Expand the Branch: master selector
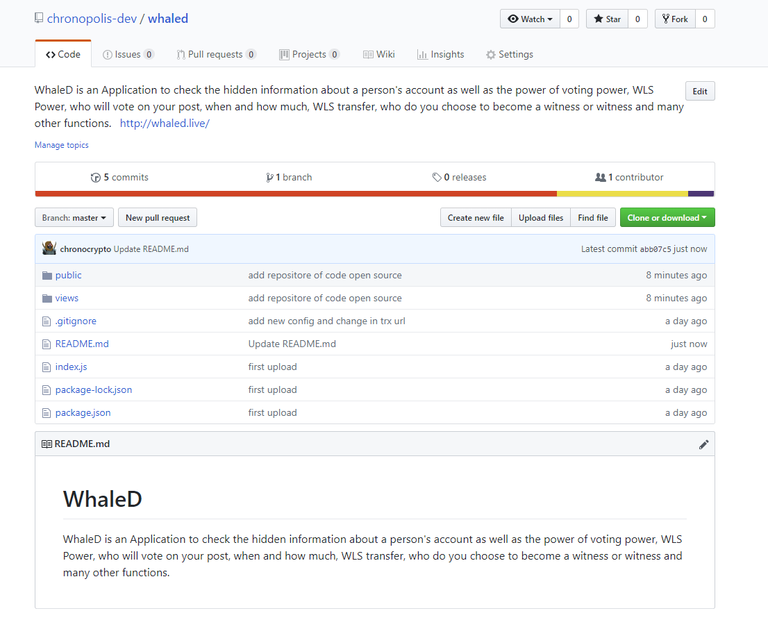The width and height of the screenshot is (768, 622). click(74, 217)
